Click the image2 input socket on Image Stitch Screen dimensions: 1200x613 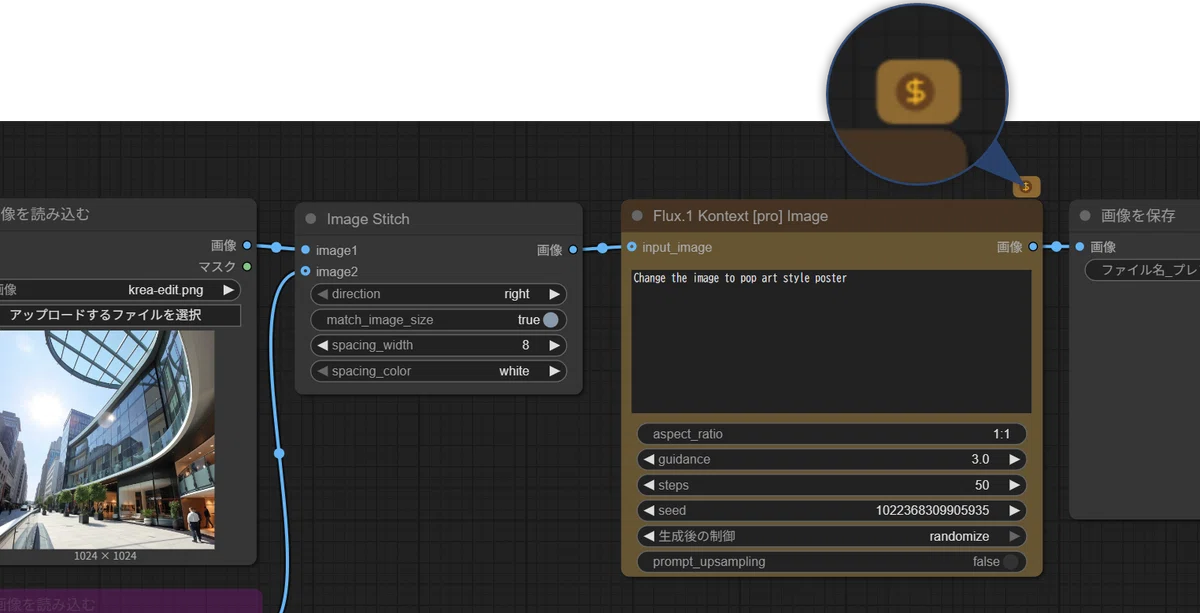(305, 272)
